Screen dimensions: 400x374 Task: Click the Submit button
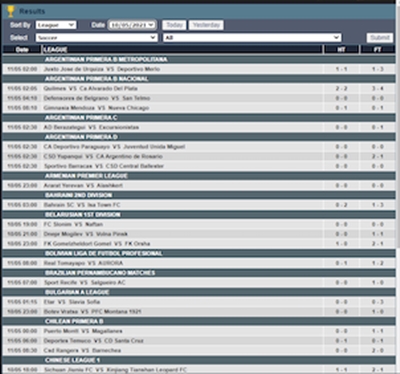pos(380,38)
